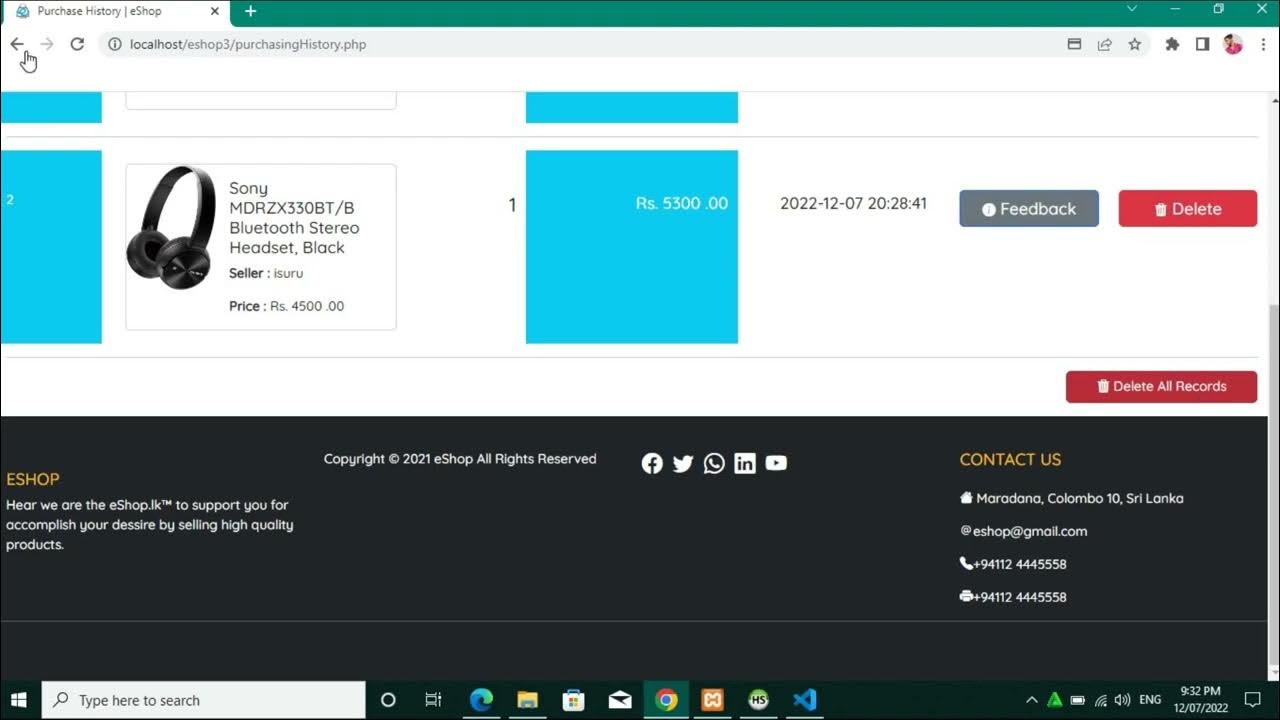Screen dimensions: 1280x720
Task: Click the Seller : isuru text
Action: (266, 273)
